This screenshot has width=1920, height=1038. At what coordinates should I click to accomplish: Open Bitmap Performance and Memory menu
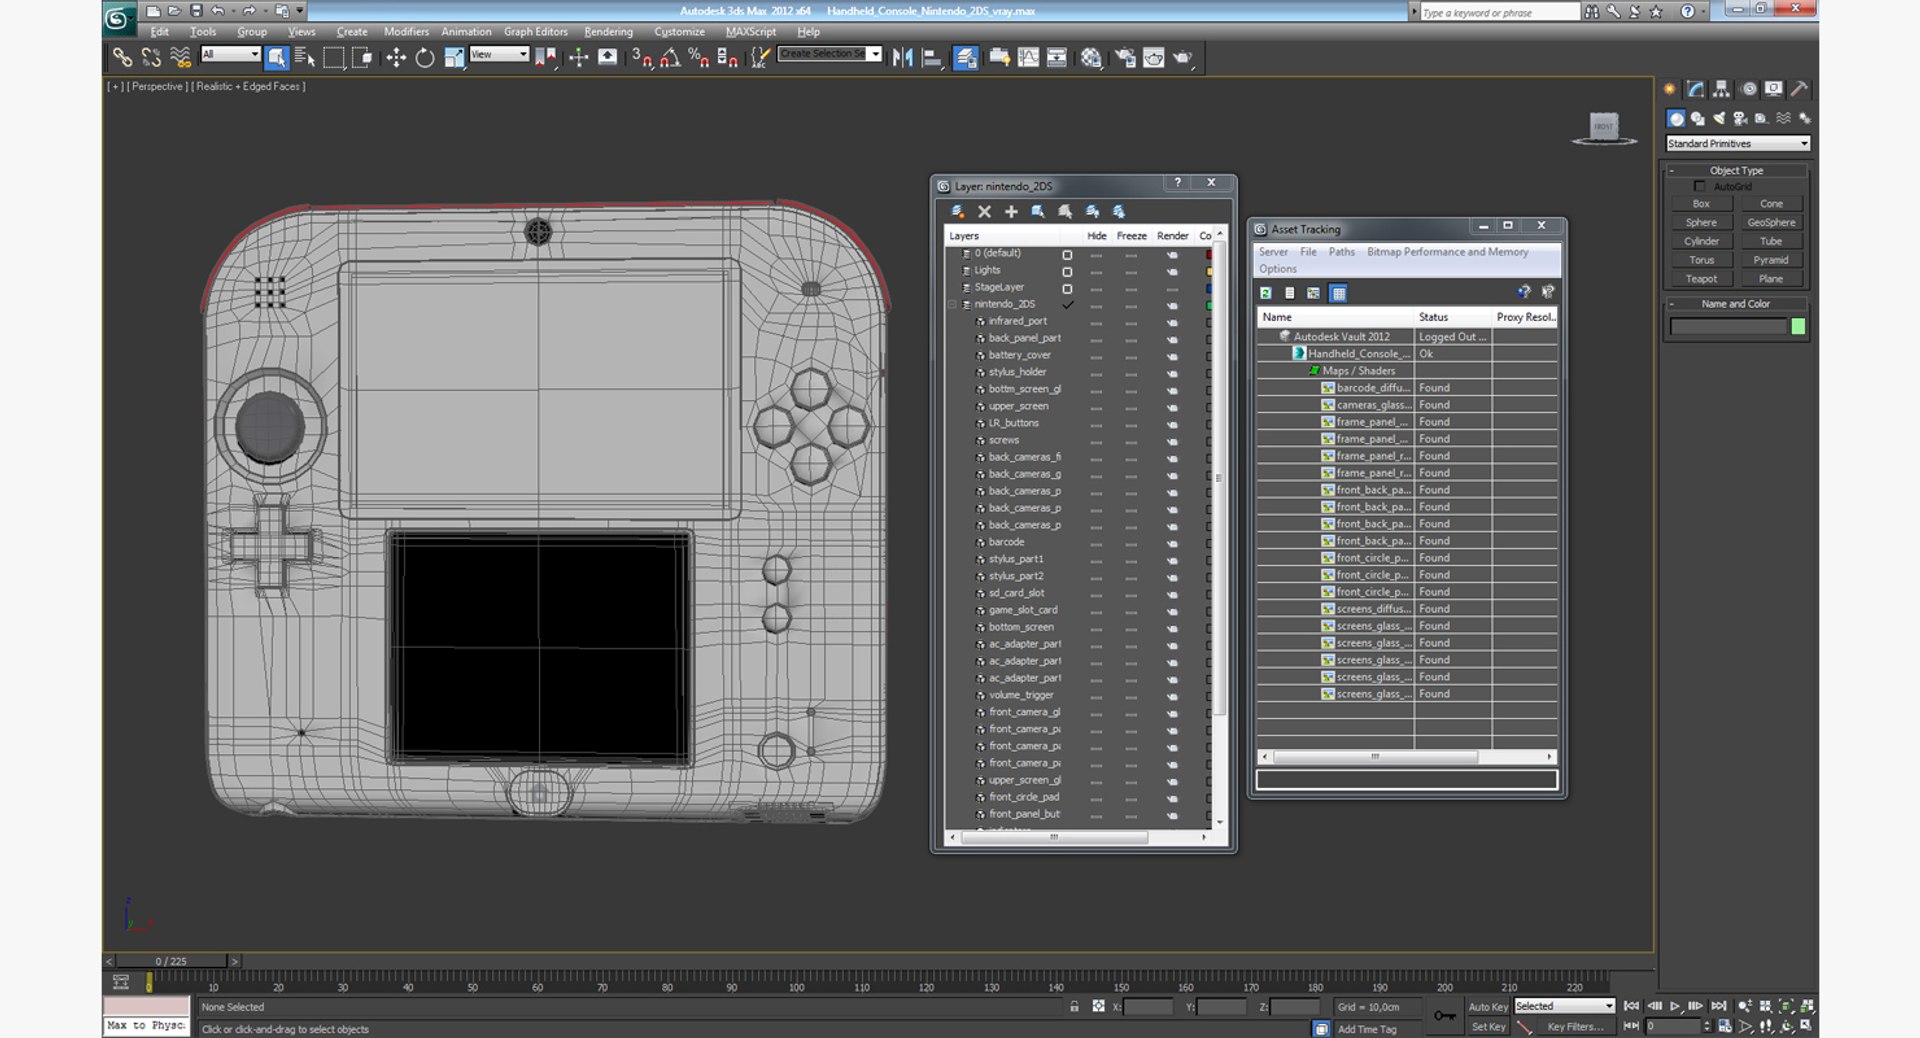click(x=1447, y=252)
